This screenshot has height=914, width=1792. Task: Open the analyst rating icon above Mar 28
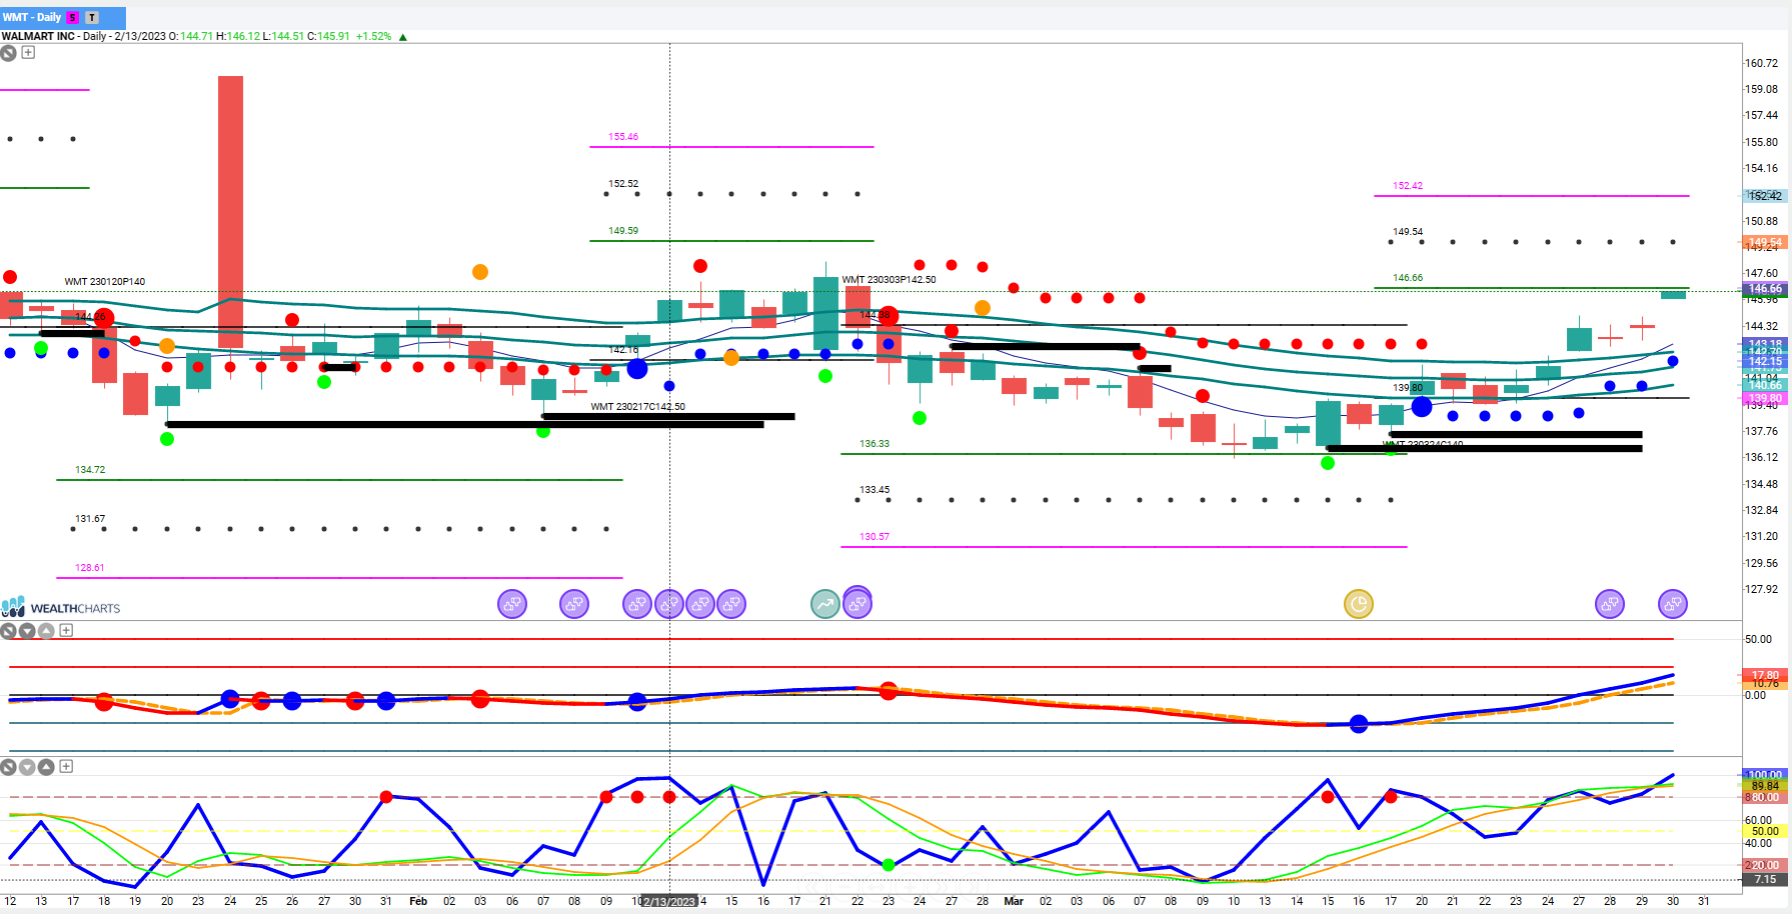[x=1610, y=604]
